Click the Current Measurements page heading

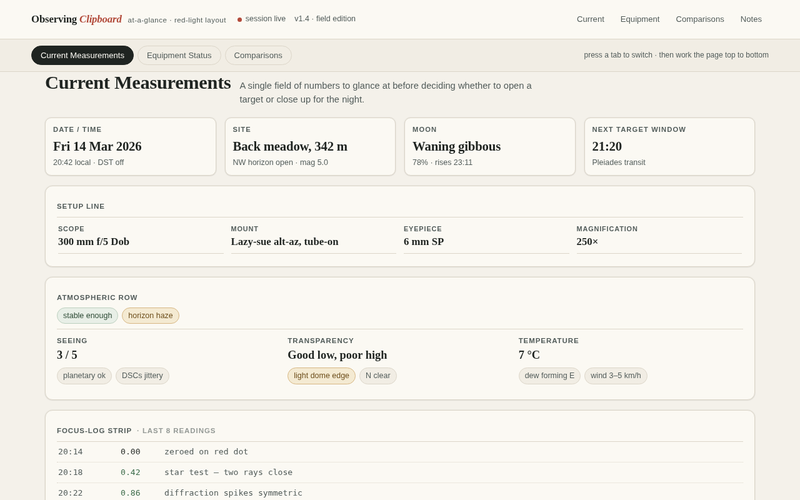(138, 83)
